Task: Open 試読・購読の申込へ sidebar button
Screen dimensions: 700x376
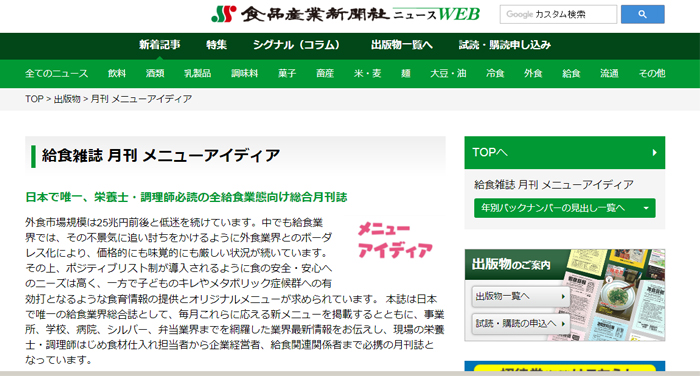Action: point(521,323)
